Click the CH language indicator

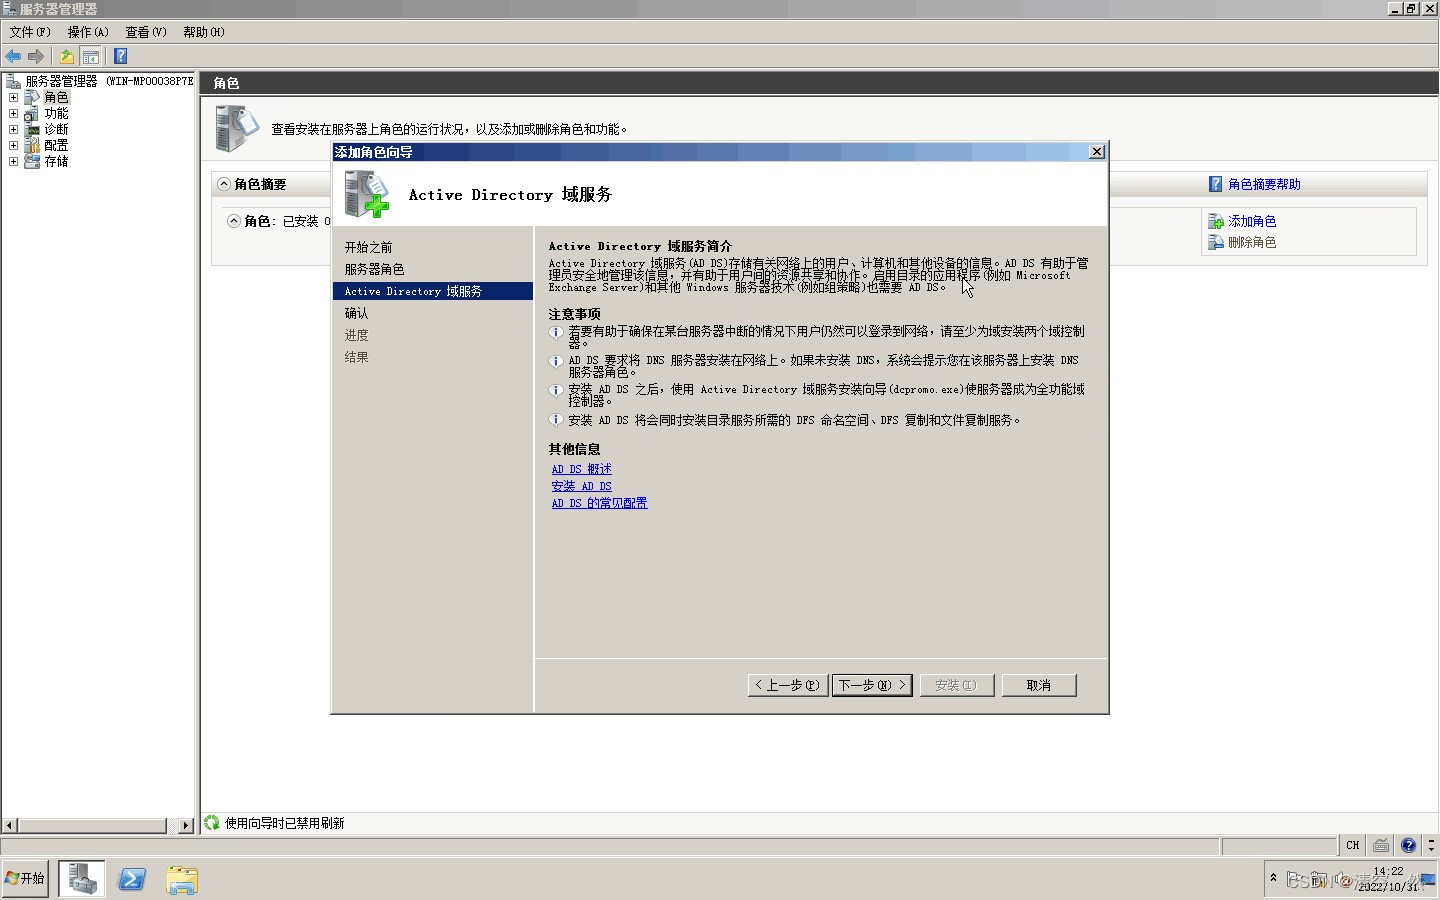tap(1353, 845)
